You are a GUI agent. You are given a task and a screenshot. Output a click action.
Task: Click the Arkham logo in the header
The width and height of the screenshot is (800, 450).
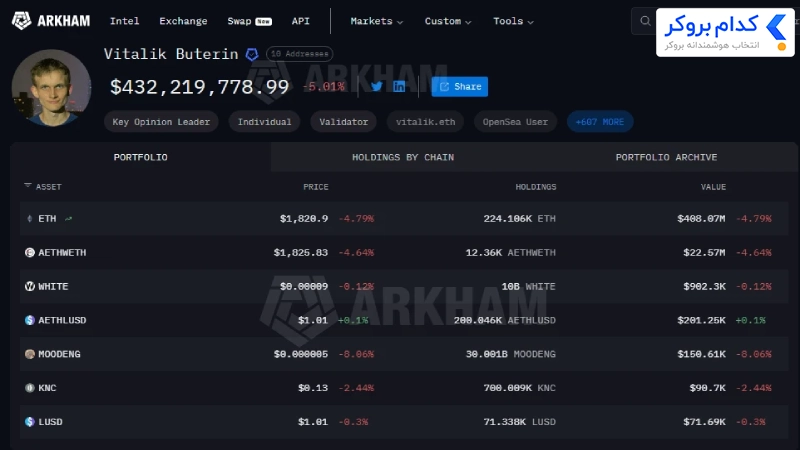[x=51, y=21]
